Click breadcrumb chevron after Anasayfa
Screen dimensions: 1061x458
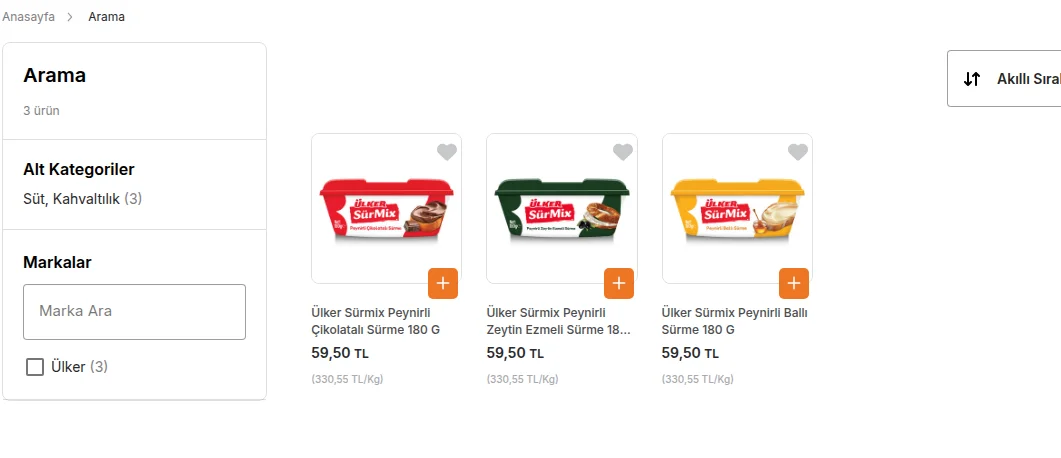pyautogui.click(x=70, y=17)
